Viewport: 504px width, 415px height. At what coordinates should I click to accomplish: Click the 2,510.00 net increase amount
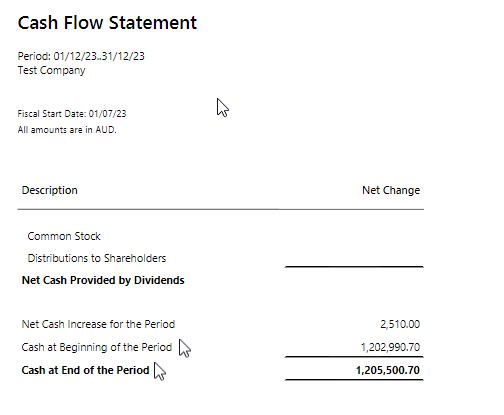(x=400, y=324)
